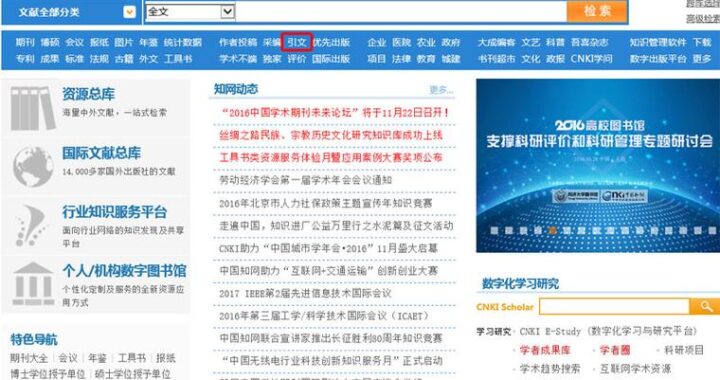
Task: Open 博士学位授予单位 under 特色导航
Action: click(48, 374)
